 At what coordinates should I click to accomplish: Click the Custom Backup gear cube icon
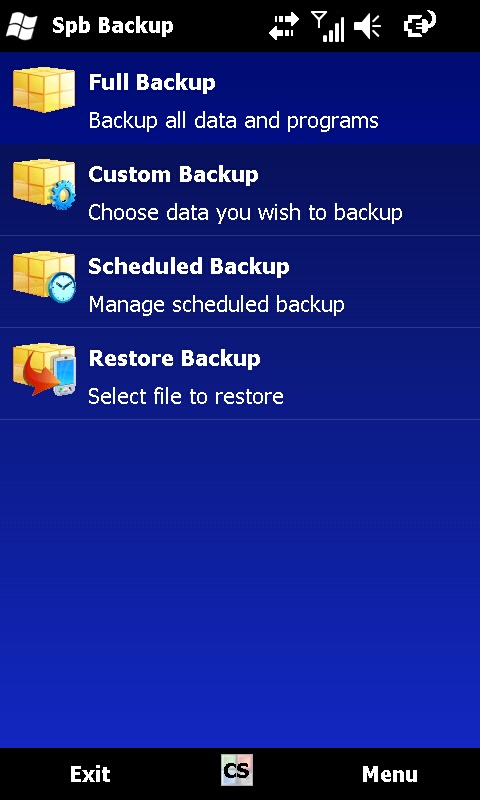click(x=44, y=184)
